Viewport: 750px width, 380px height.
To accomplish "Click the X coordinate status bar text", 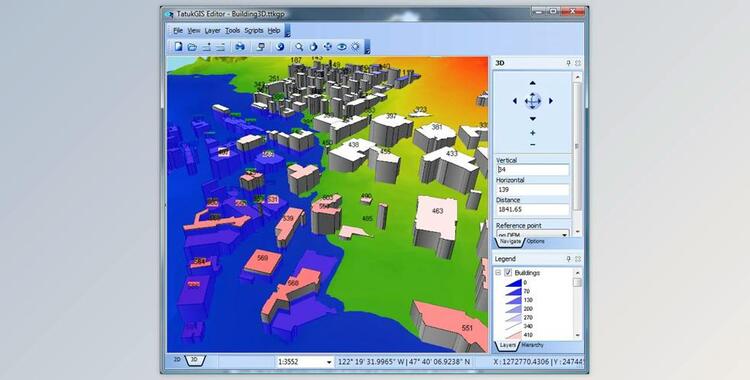I will (x=539, y=362).
